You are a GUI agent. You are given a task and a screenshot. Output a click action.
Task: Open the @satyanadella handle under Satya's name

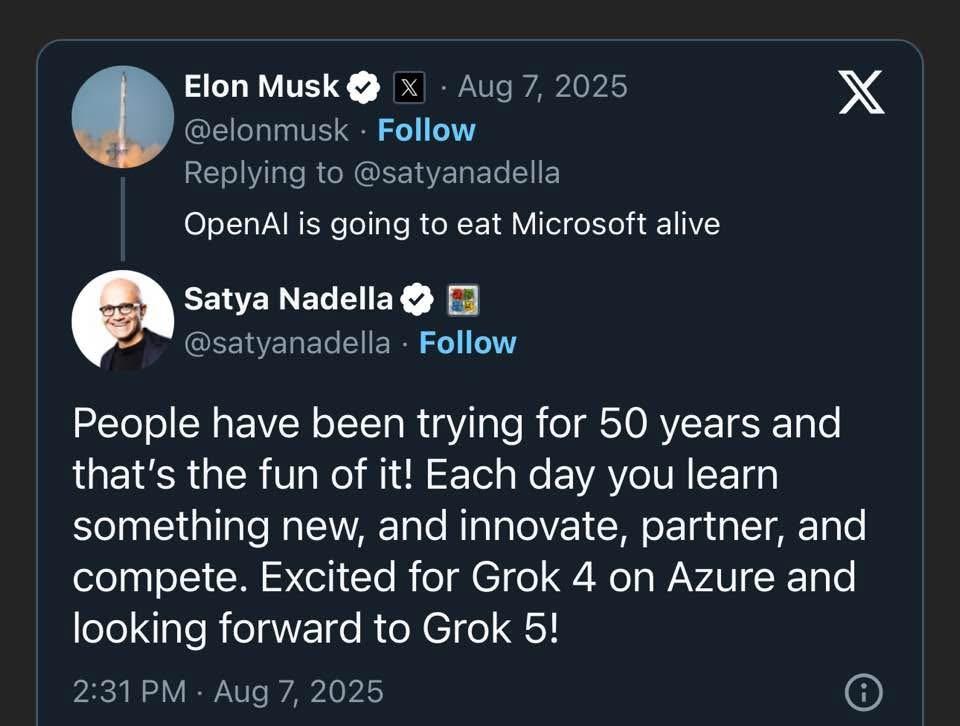(x=287, y=343)
